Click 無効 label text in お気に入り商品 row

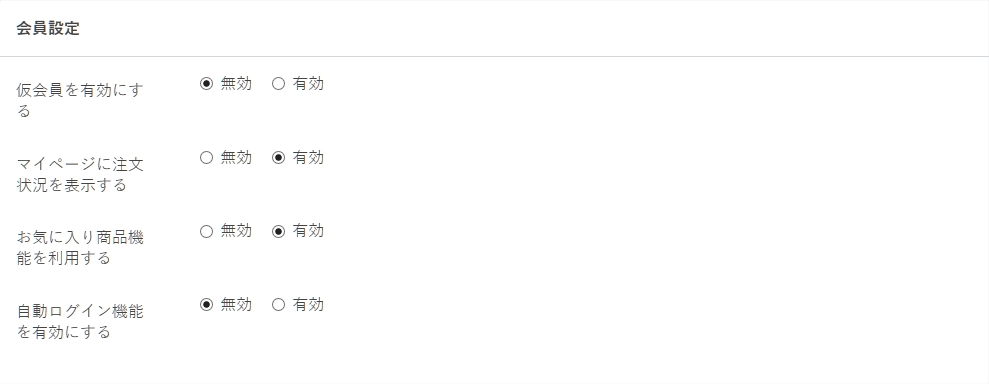pos(236,231)
